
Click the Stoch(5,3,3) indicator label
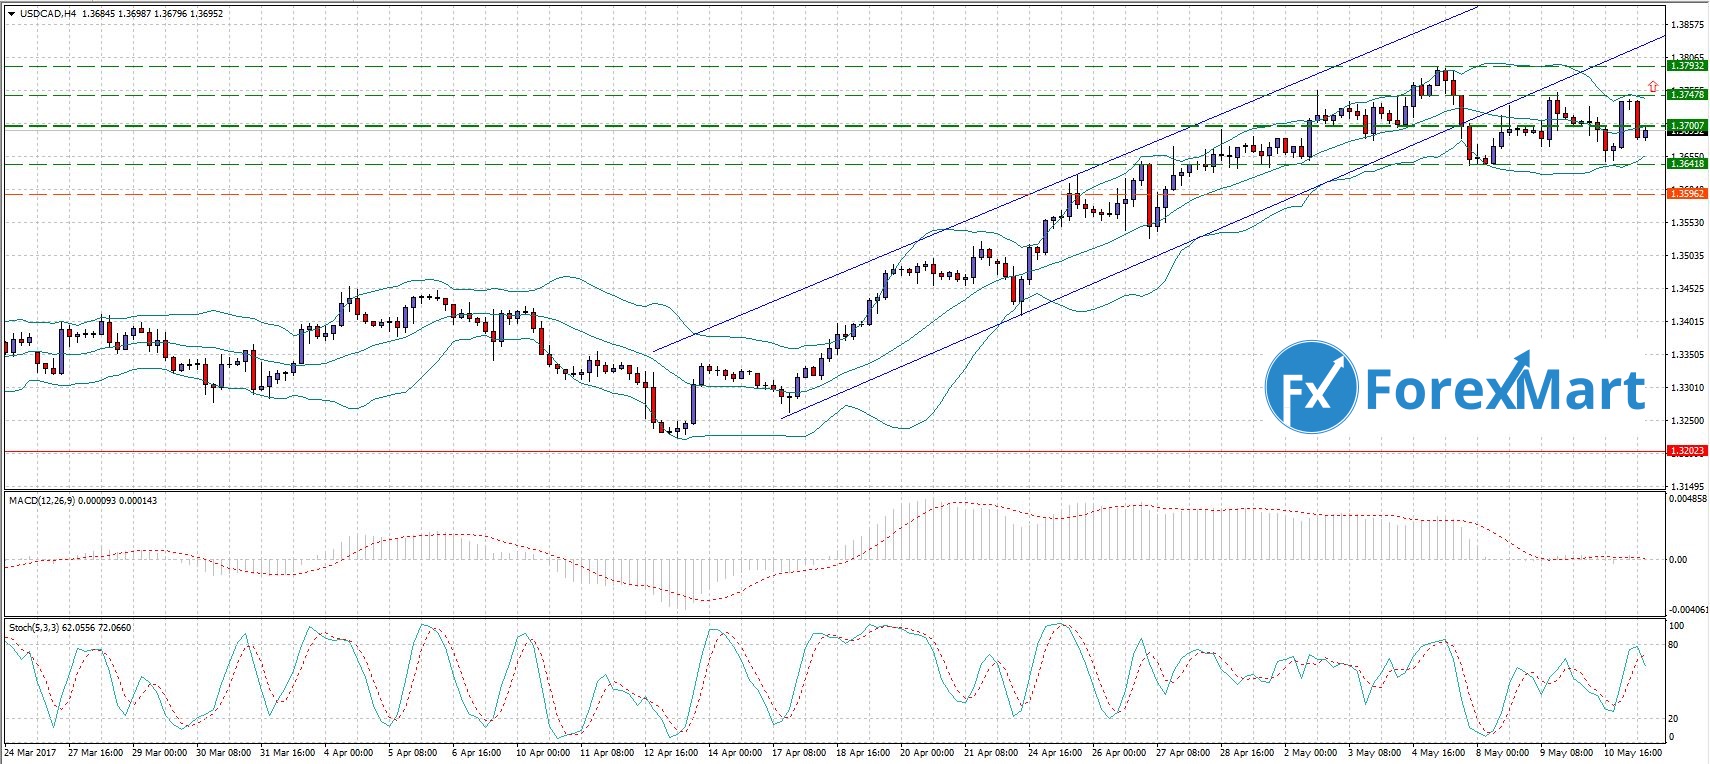(34, 627)
